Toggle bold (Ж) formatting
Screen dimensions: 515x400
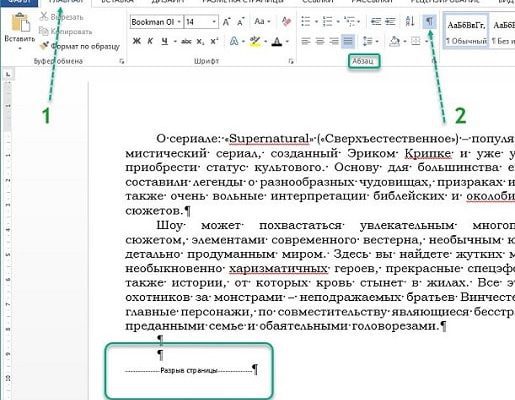pos(136,41)
